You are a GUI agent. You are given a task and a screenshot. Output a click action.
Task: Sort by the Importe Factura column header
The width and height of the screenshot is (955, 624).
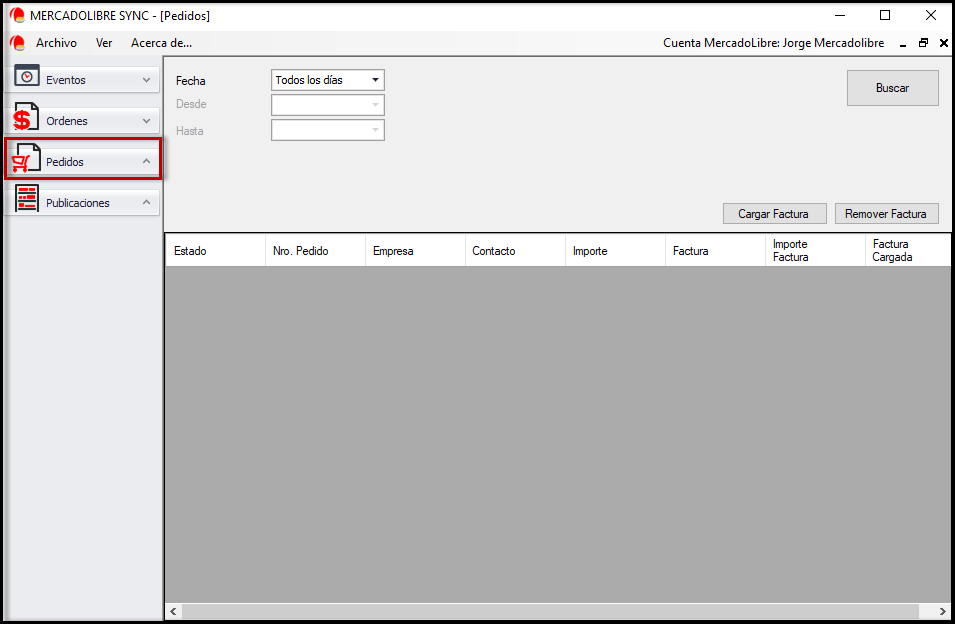[815, 250]
